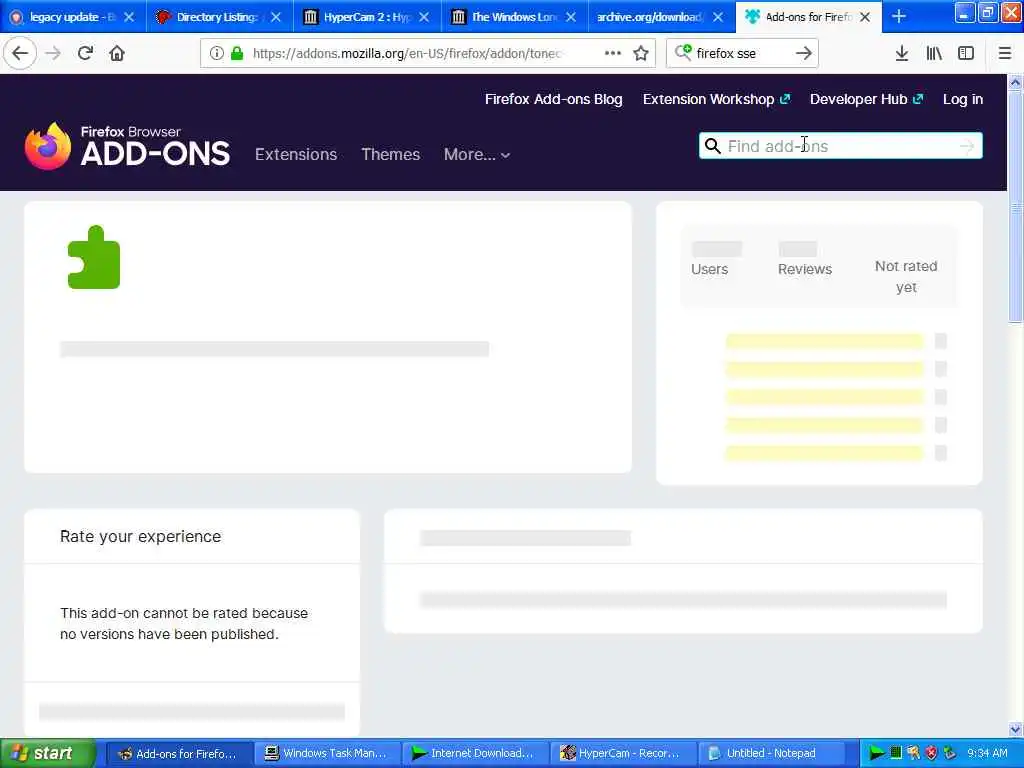The image size is (1024, 768).
Task: Open HyperCam Recorder taskbar button
Action: tap(622, 753)
